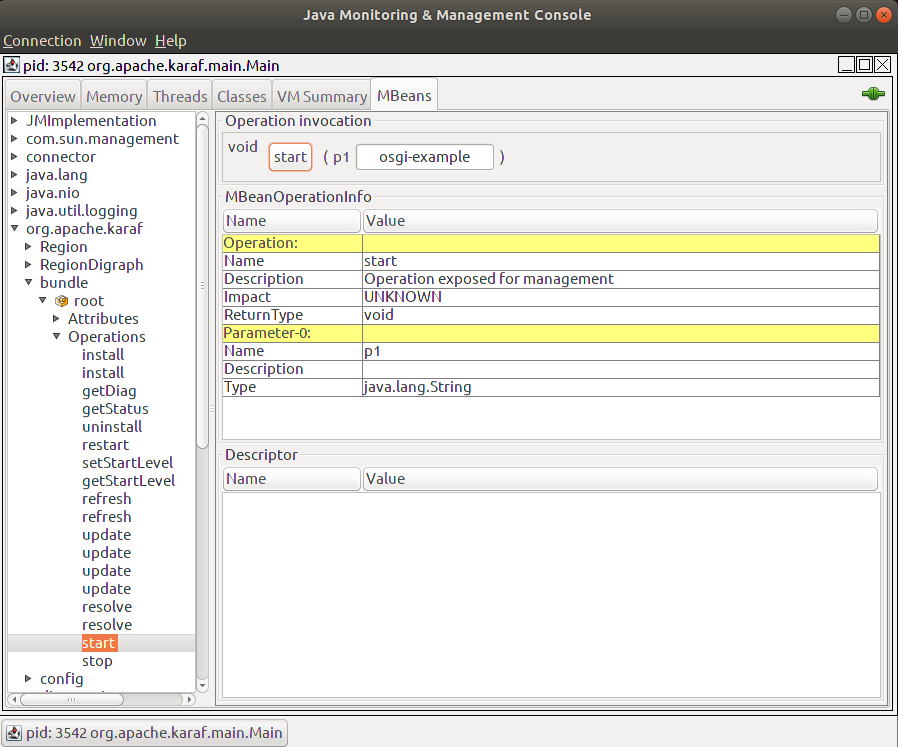Click the green connection status icon

(873, 93)
